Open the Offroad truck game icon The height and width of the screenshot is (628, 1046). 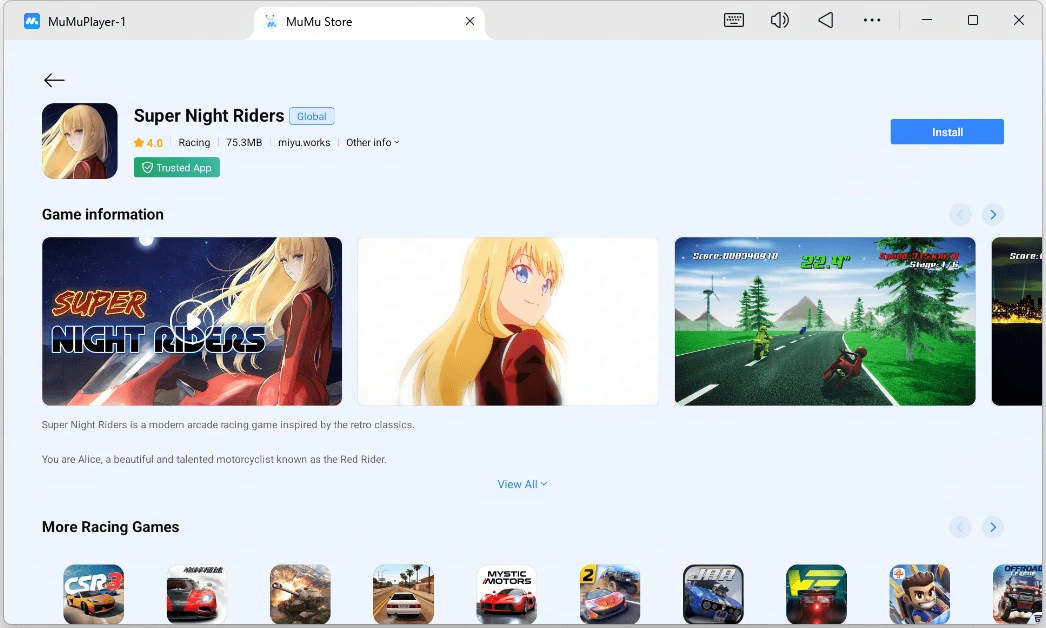pos(1018,594)
